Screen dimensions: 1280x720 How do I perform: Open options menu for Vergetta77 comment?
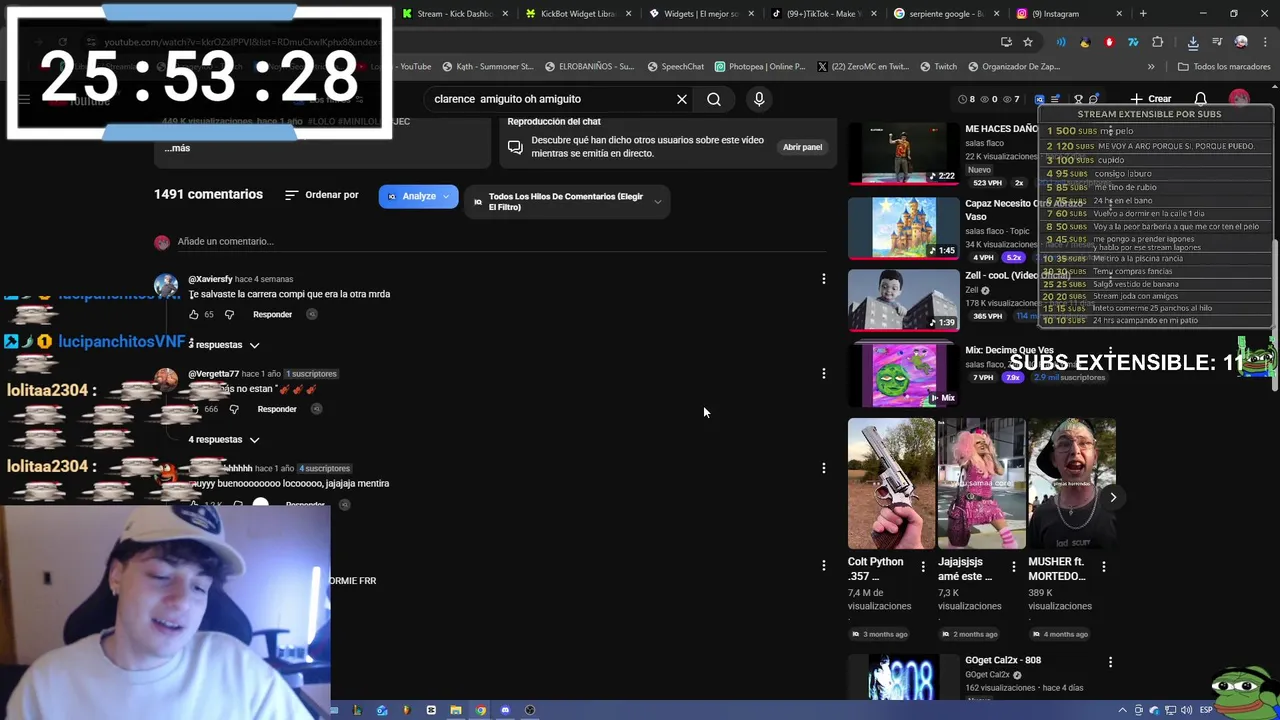point(824,373)
